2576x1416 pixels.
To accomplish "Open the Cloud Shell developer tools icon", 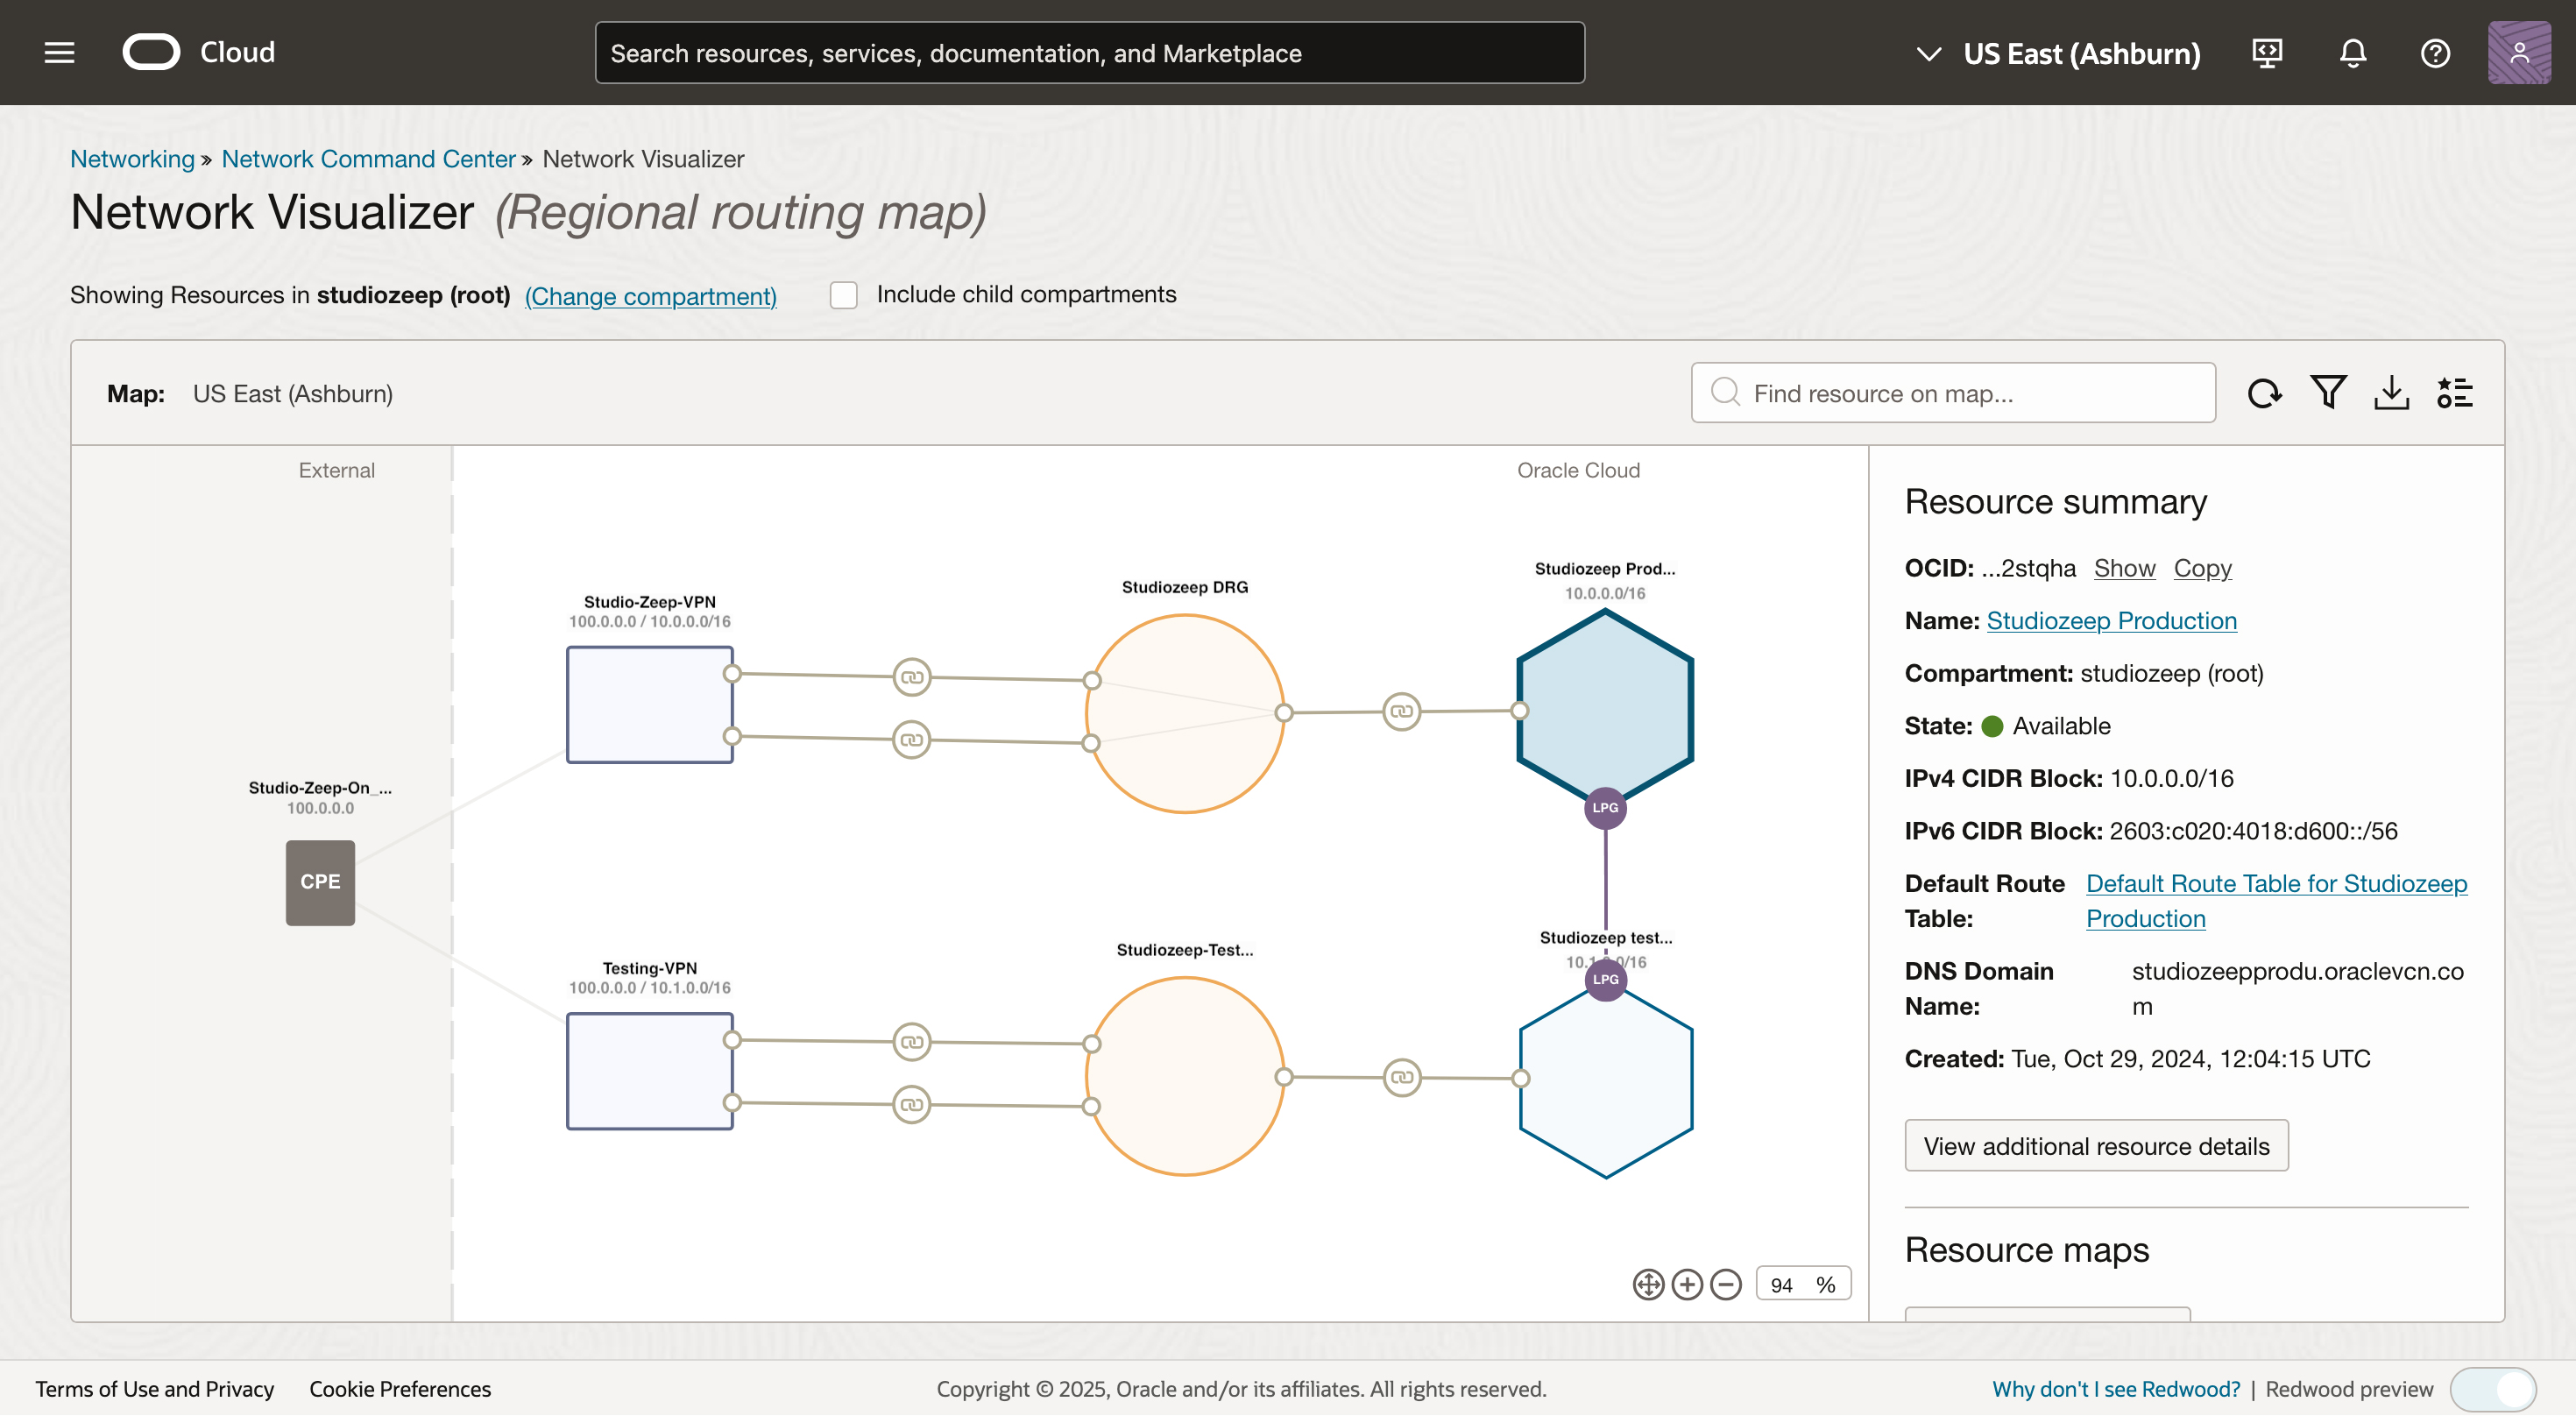I will (x=2267, y=53).
